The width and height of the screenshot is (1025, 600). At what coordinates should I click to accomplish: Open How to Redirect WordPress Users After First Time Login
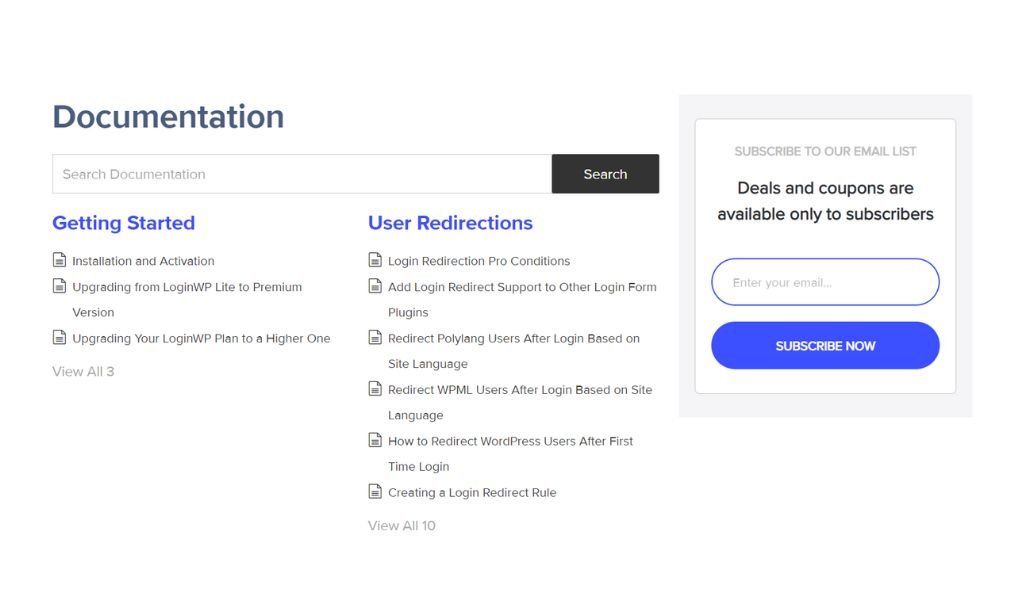click(511, 454)
